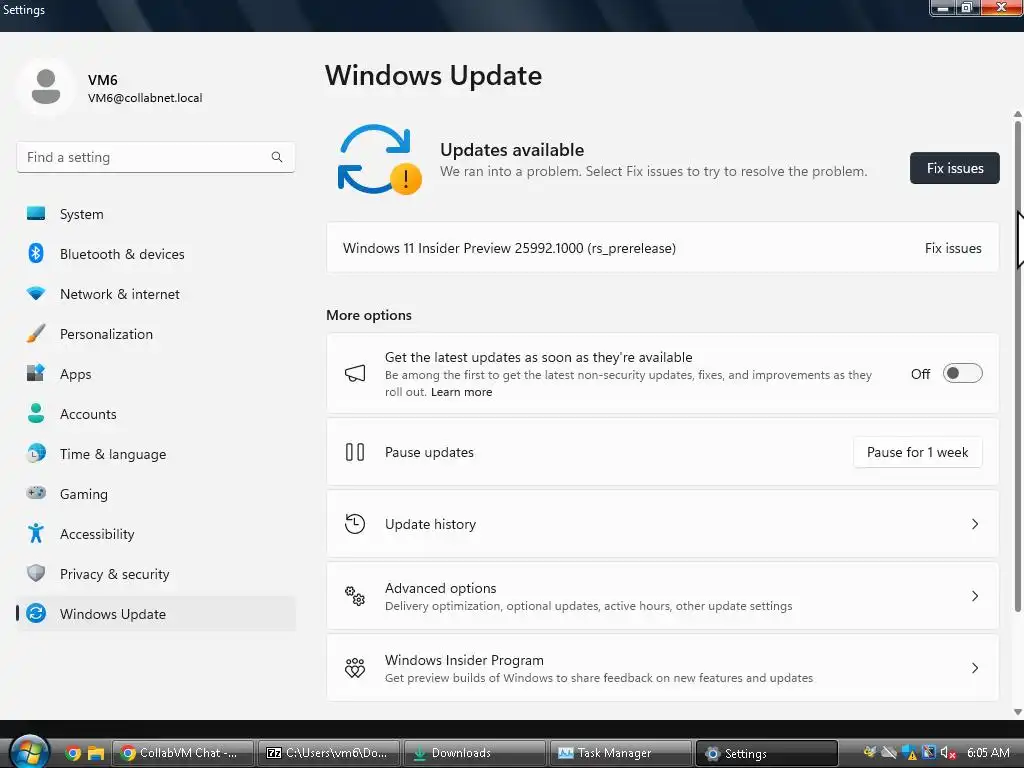
Task: Focus the Find a setting field
Action: 155,157
